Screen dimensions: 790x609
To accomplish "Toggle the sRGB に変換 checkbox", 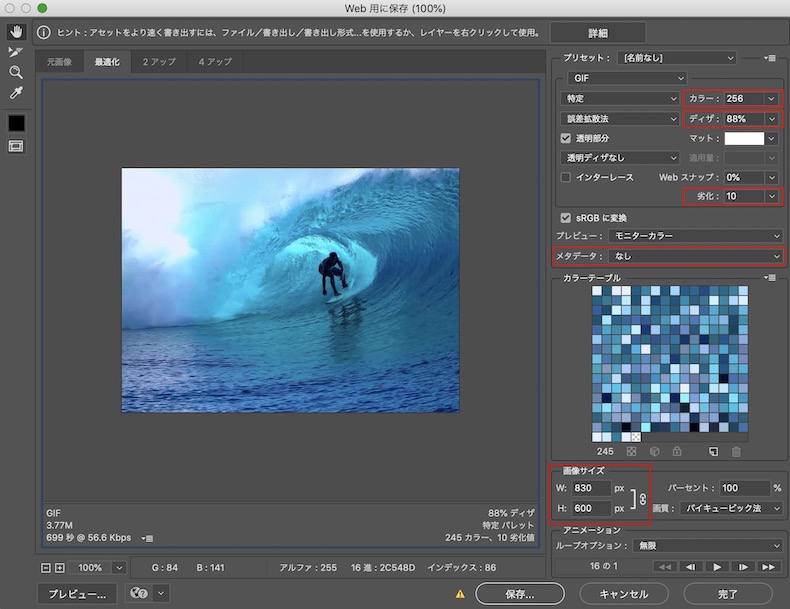I will tap(566, 218).
